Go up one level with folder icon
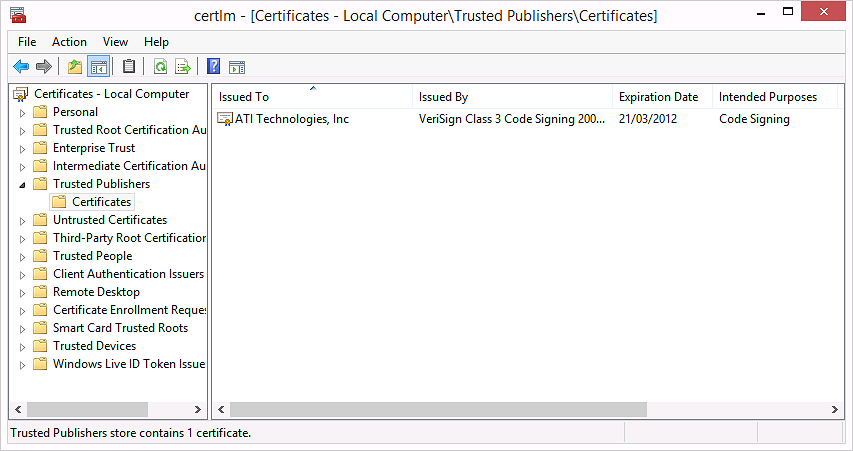The width and height of the screenshot is (853, 451). pos(74,67)
